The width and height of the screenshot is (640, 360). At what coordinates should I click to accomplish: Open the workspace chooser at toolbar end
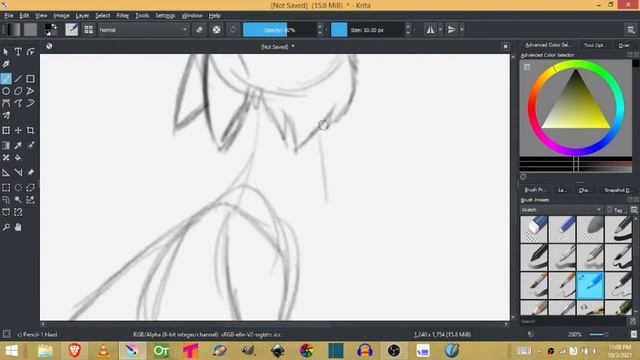pyautogui.click(x=631, y=30)
